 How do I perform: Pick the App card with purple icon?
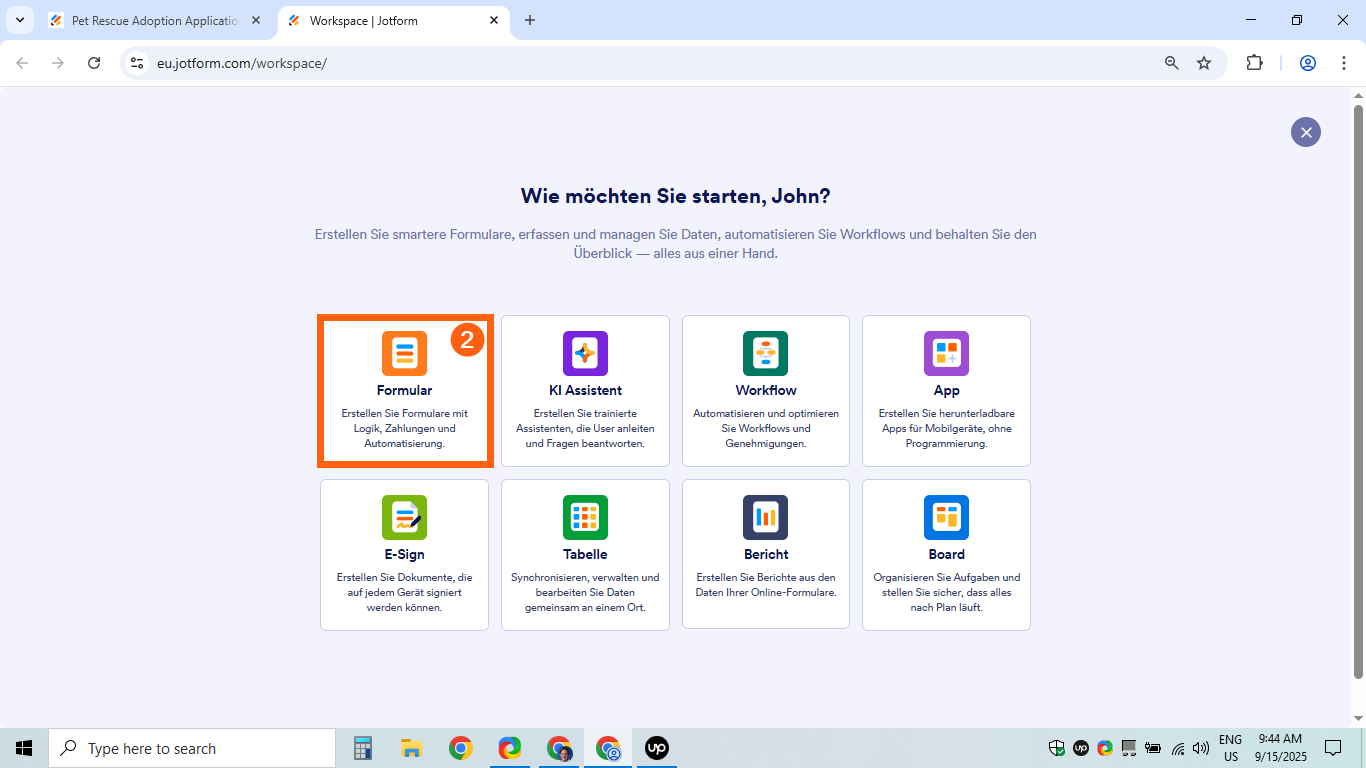[946, 391]
